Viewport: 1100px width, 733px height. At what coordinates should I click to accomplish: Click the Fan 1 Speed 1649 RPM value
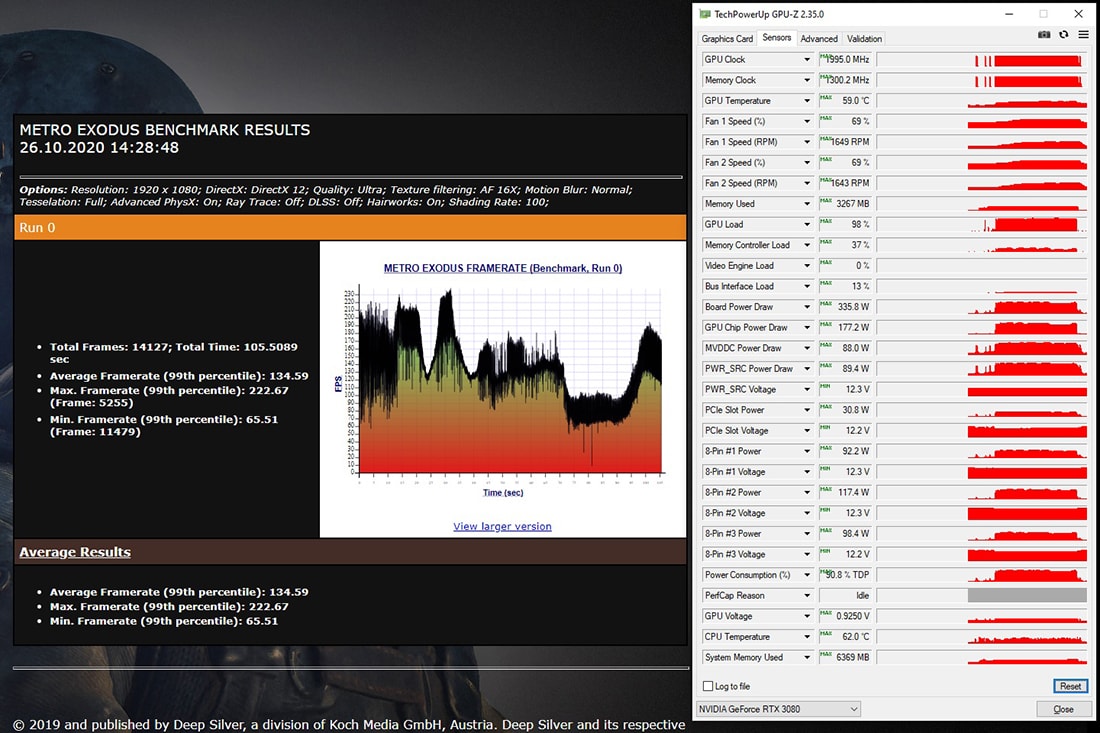pos(845,142)
